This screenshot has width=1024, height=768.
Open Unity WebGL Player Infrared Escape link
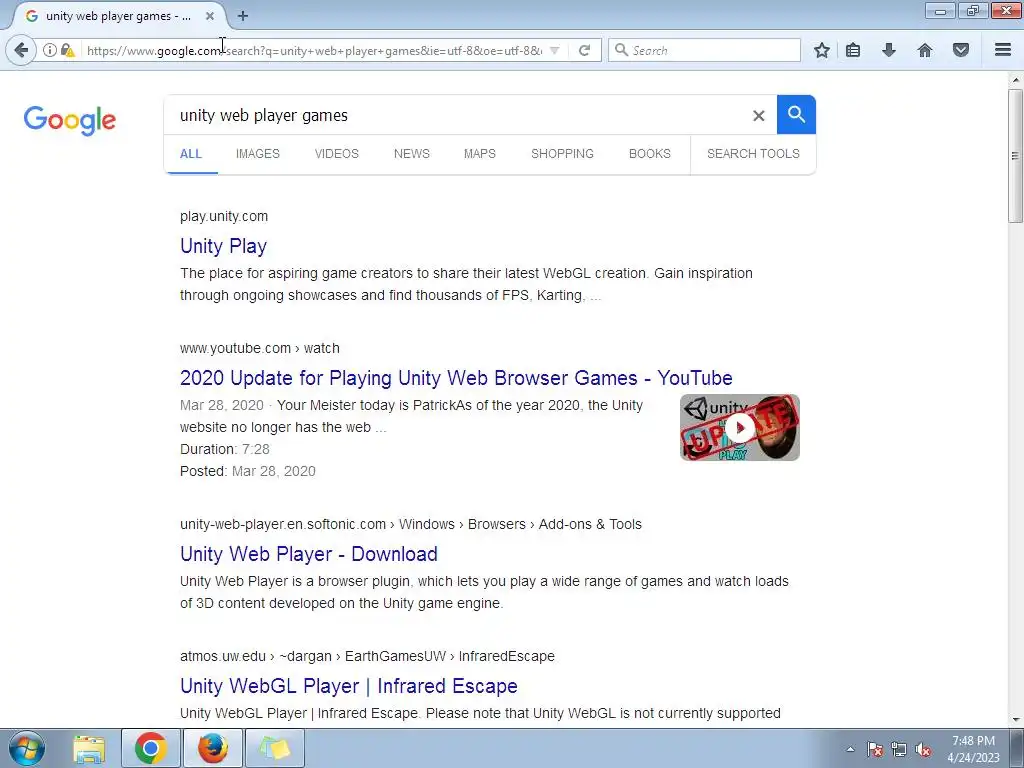[x=349, y=686]
